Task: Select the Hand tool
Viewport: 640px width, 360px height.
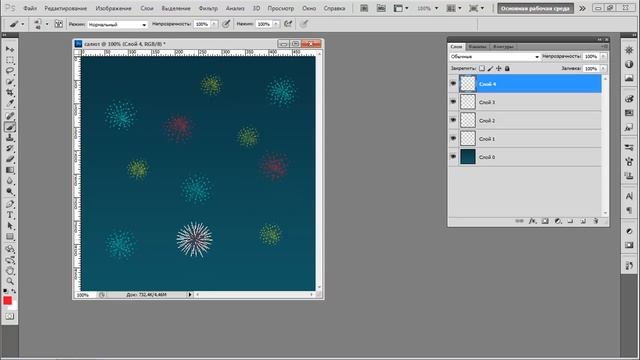Action: tap(10, 271)
